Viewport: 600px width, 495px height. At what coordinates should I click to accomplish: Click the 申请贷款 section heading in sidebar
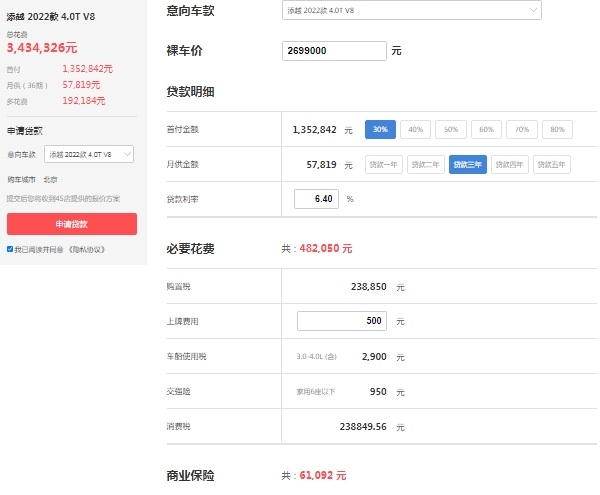[x=25, y=131]
